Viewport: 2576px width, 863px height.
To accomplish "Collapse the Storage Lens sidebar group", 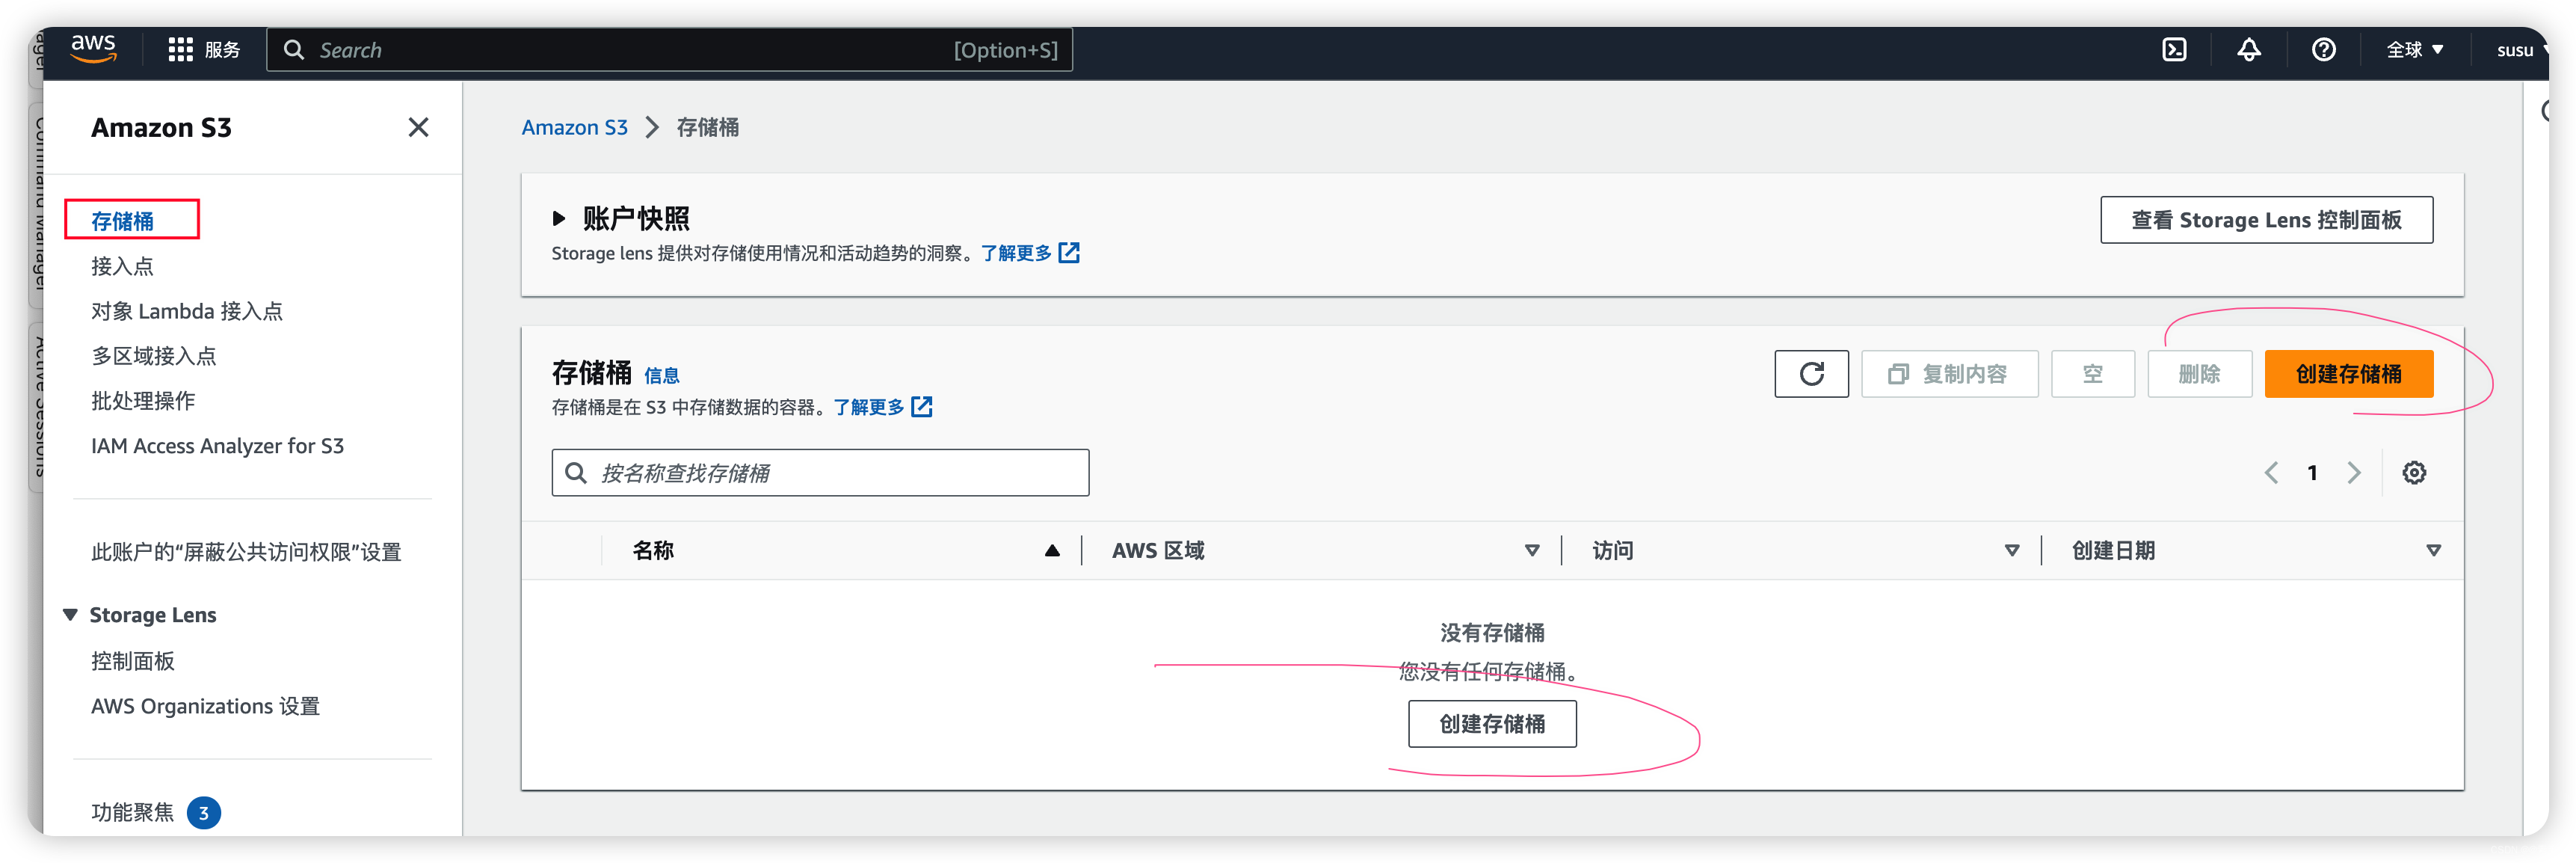I will point(70,615).
